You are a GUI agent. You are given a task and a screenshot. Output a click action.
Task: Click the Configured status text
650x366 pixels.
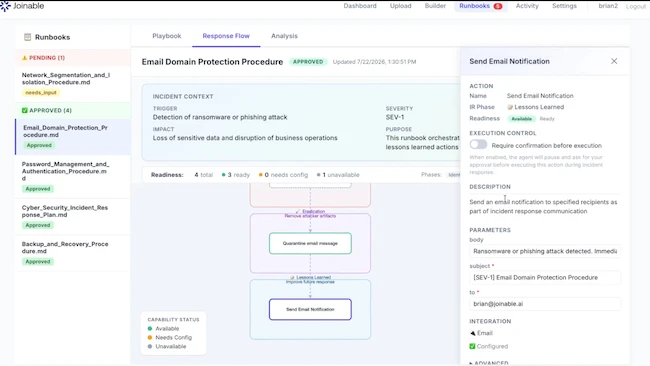492,346
